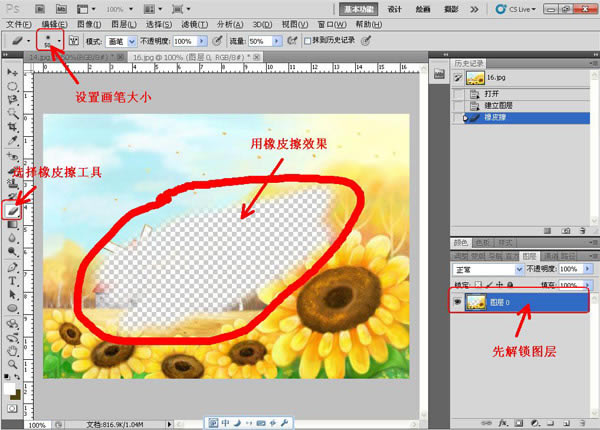Toggle lock transparent pixels
Screen dimensions: 600x430
(x=478, y=285)
